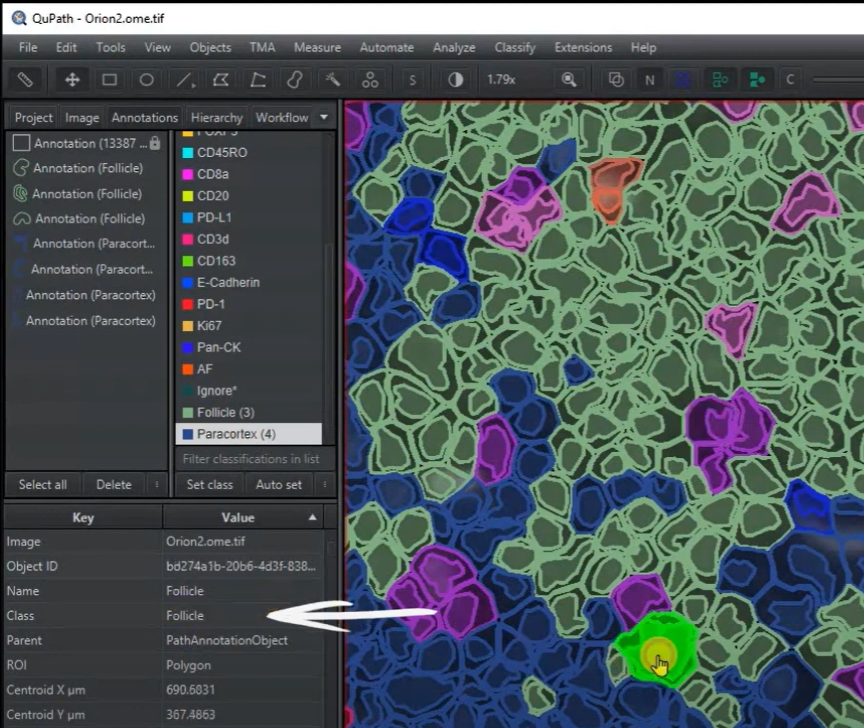Select the Polygon drawing tool
This screenshot has width=864, height=728.
click(221, 79)
